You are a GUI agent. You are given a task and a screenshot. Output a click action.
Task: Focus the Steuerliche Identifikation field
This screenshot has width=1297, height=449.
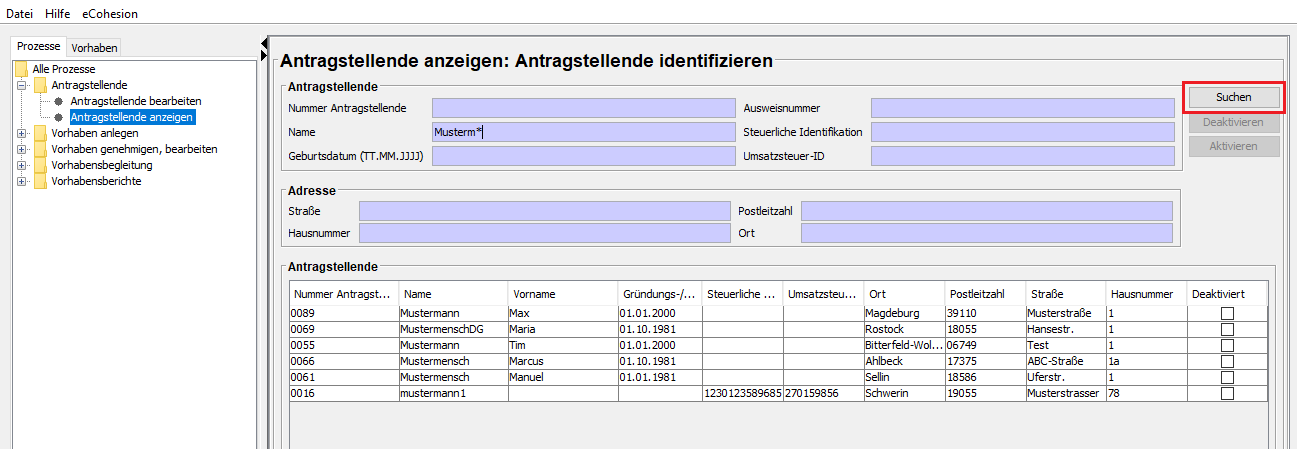(1022, 132)
